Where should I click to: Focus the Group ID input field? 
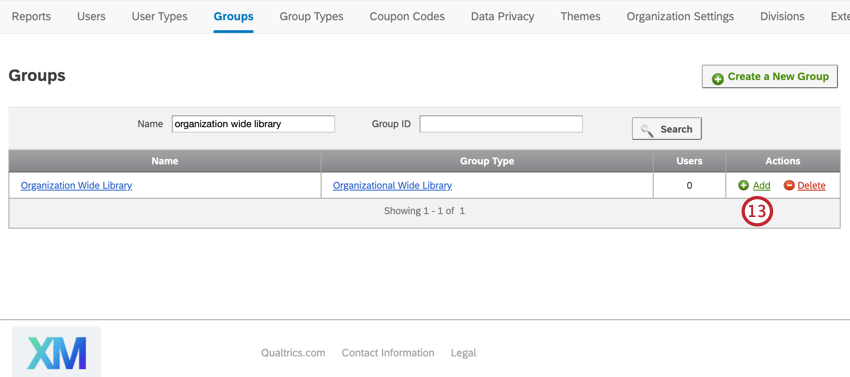tap(501, 124)
